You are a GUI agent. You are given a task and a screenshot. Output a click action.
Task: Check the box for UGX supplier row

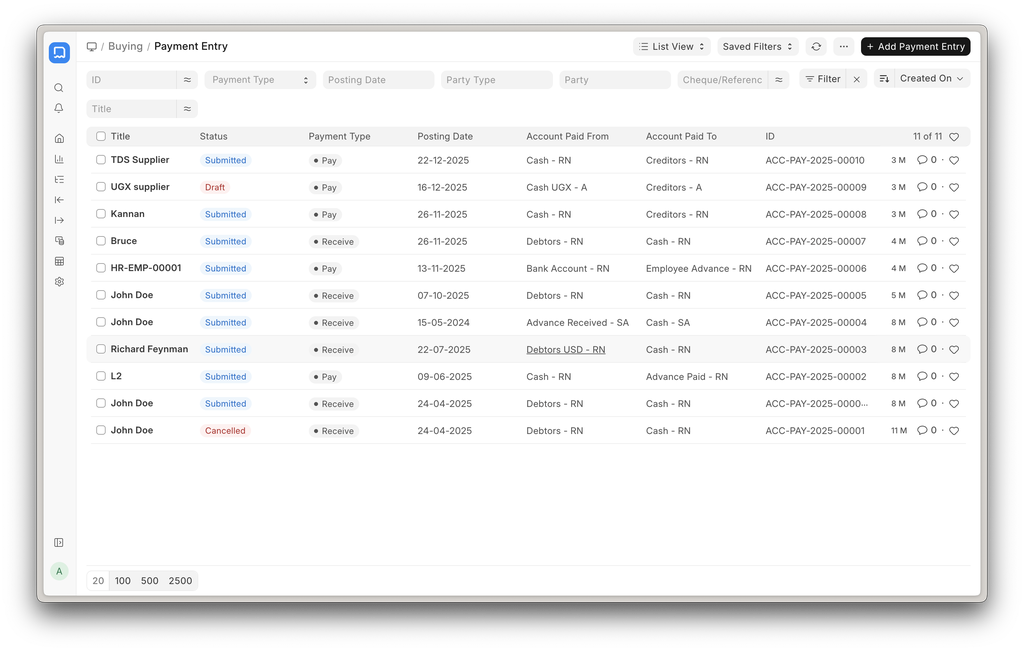(x=101, y=187)
